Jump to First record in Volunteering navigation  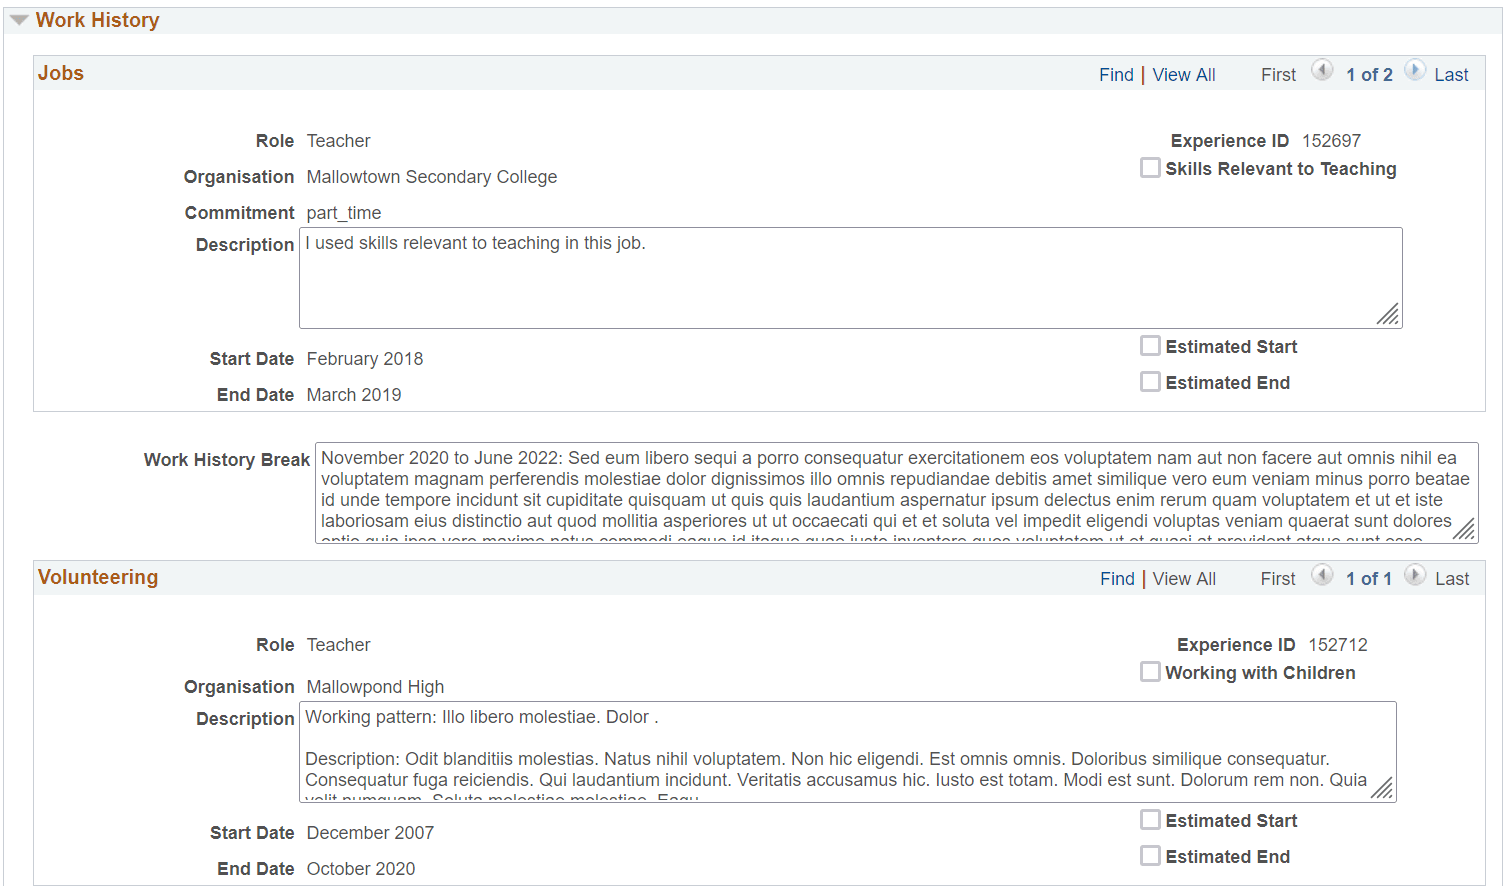1277,578
